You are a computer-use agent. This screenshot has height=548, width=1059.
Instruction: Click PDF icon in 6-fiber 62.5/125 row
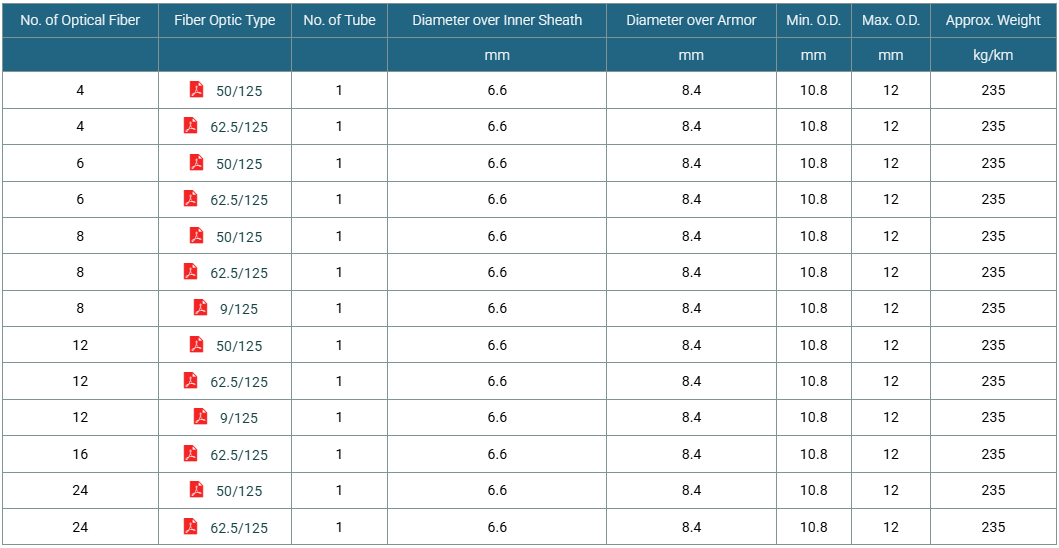click(x=190, y=199)
